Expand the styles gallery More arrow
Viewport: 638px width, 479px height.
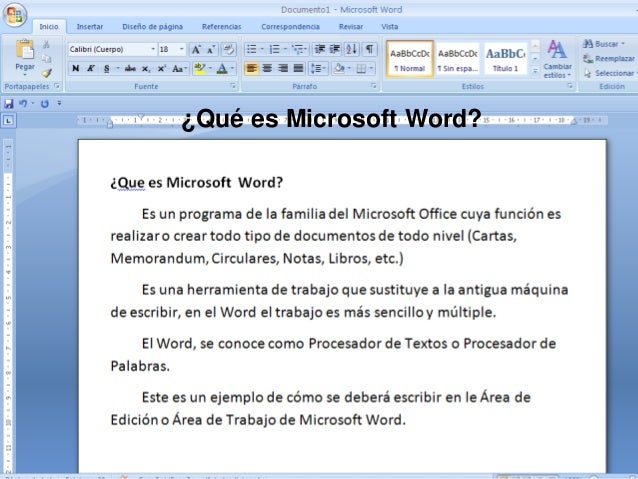click(x=535, y=71)
